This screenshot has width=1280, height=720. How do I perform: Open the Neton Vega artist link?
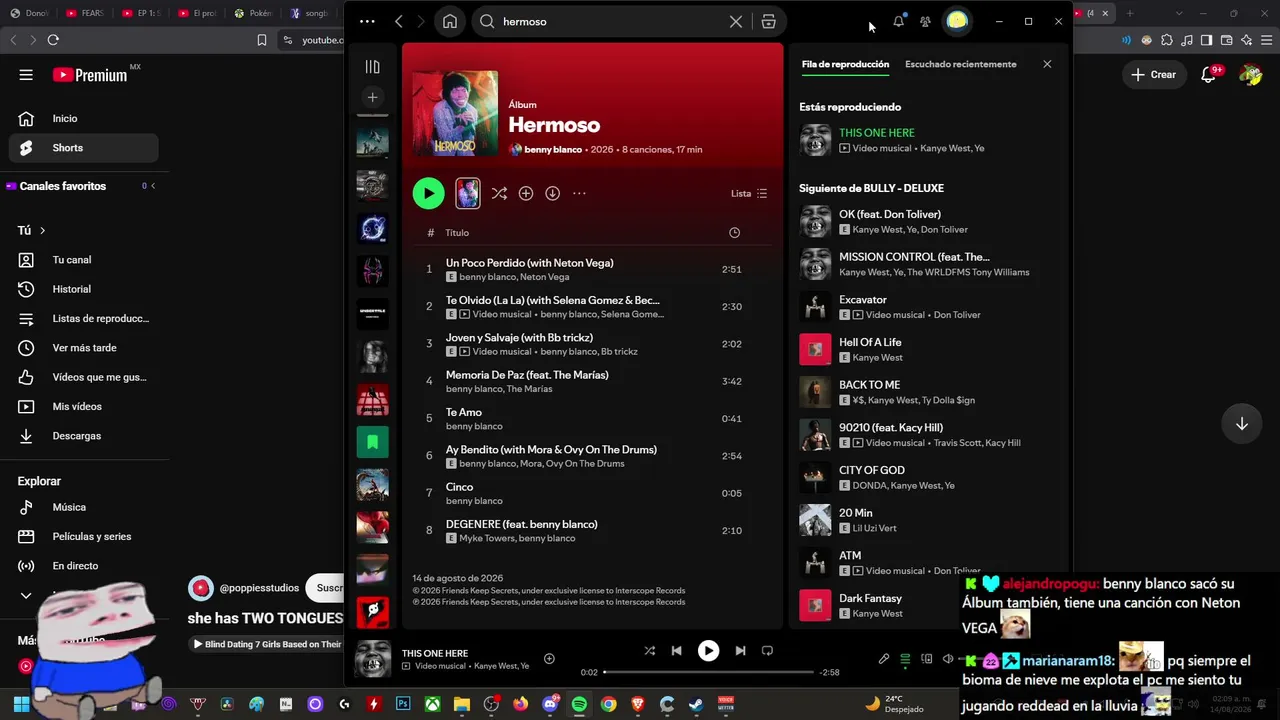pyautogui.click(x=544, y=277)
